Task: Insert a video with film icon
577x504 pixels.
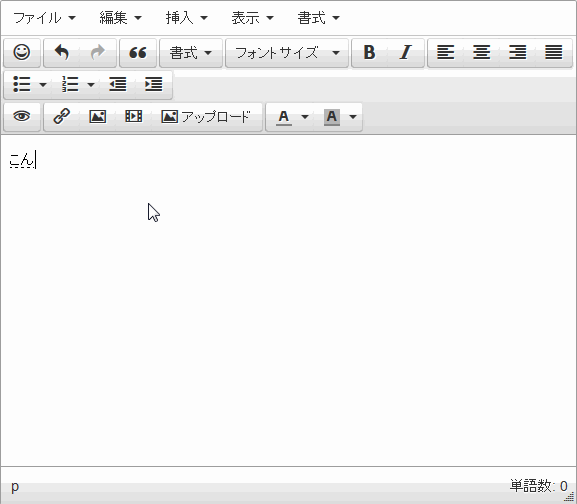Action: pyautogui.click(x=134, y=117)
